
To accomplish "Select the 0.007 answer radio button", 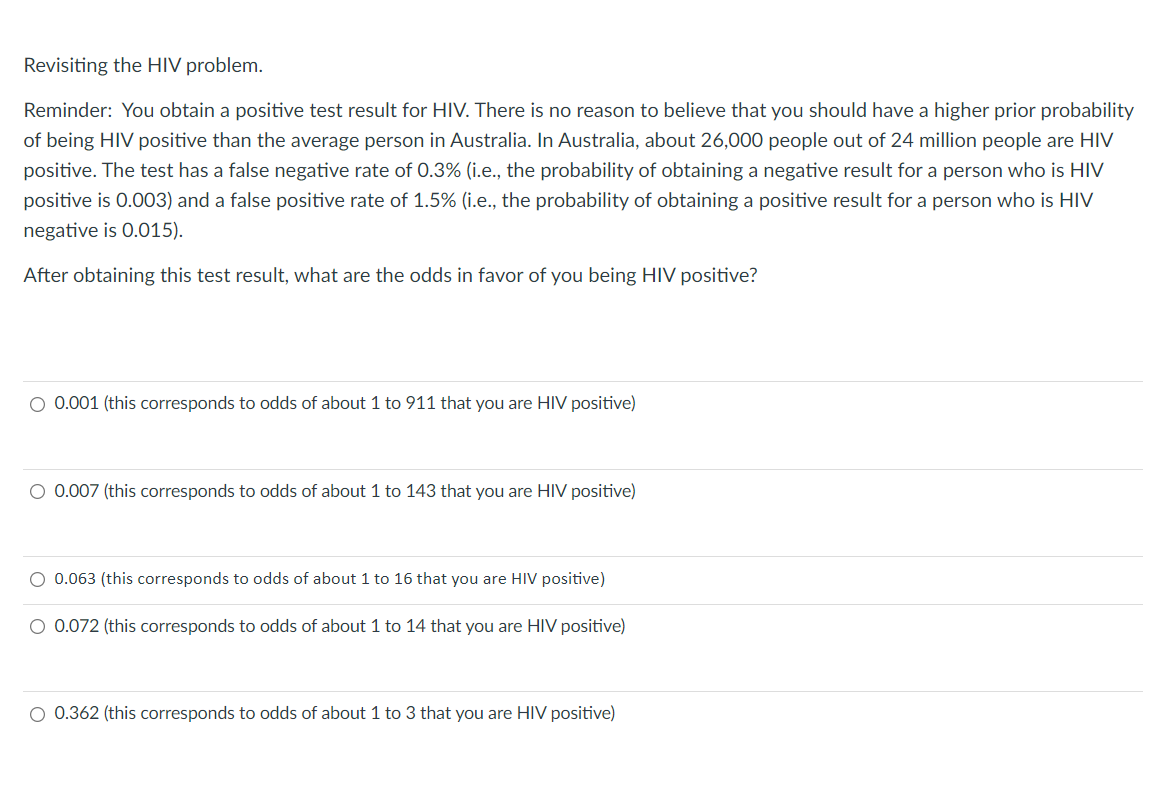I will [37, 492].
